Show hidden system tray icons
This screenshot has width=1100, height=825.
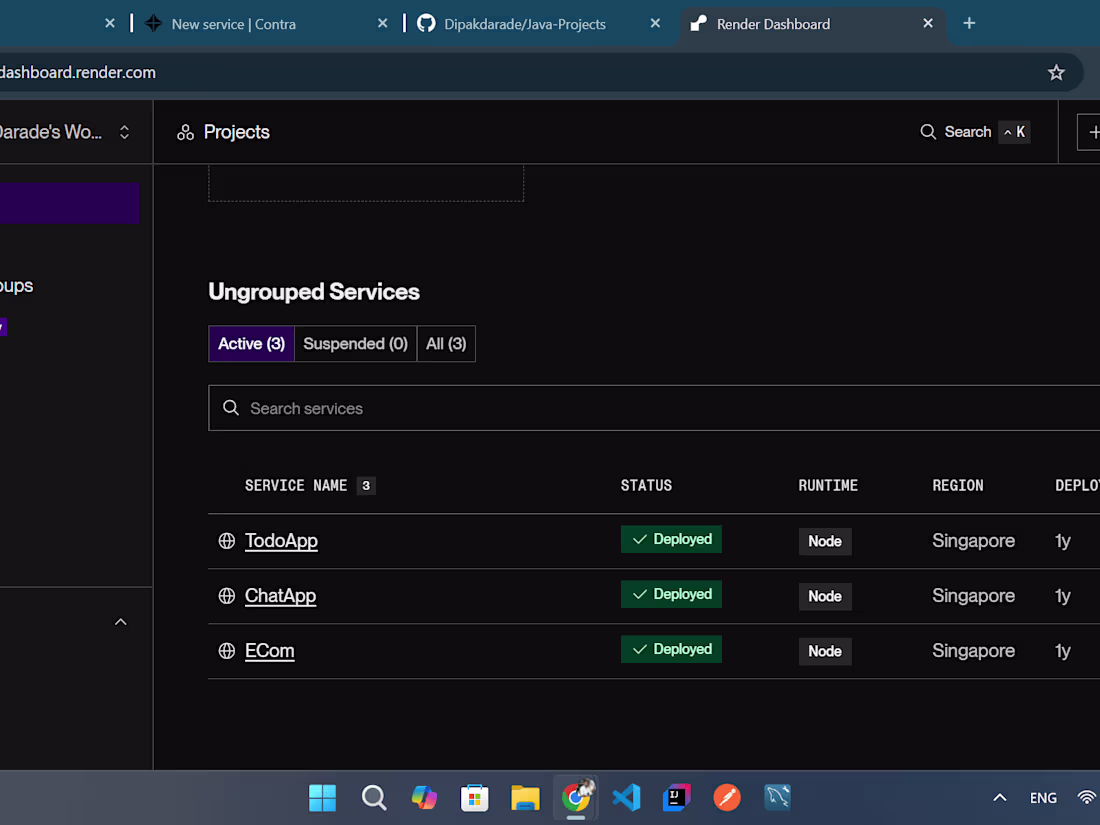(1000, 798)
